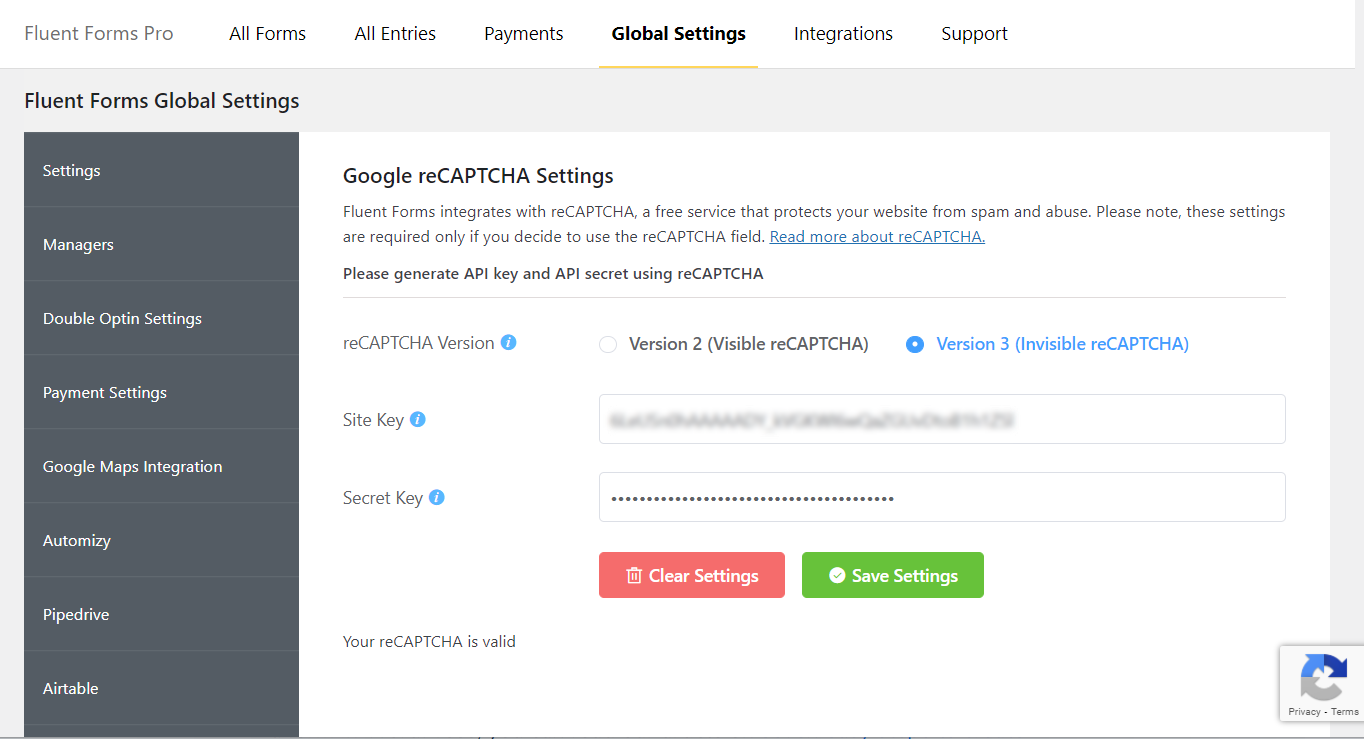Open the Pipedrive integration settings
The width and height of the screenshot is (1364, 739).
[75, 614]
